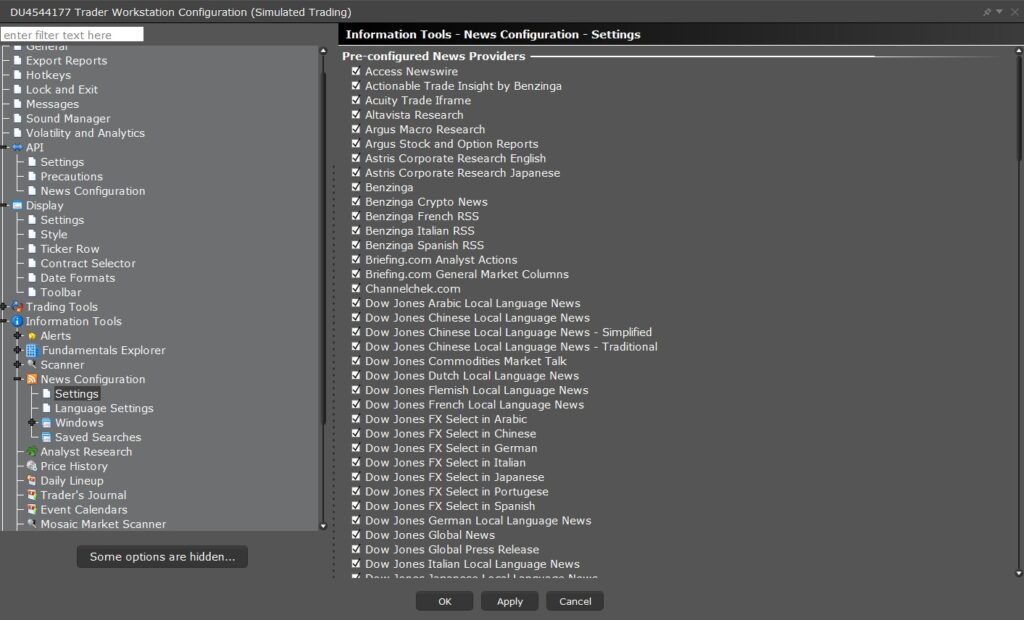
Task: Click the News Configuration RSS icon
Action: tap(31, 379)
